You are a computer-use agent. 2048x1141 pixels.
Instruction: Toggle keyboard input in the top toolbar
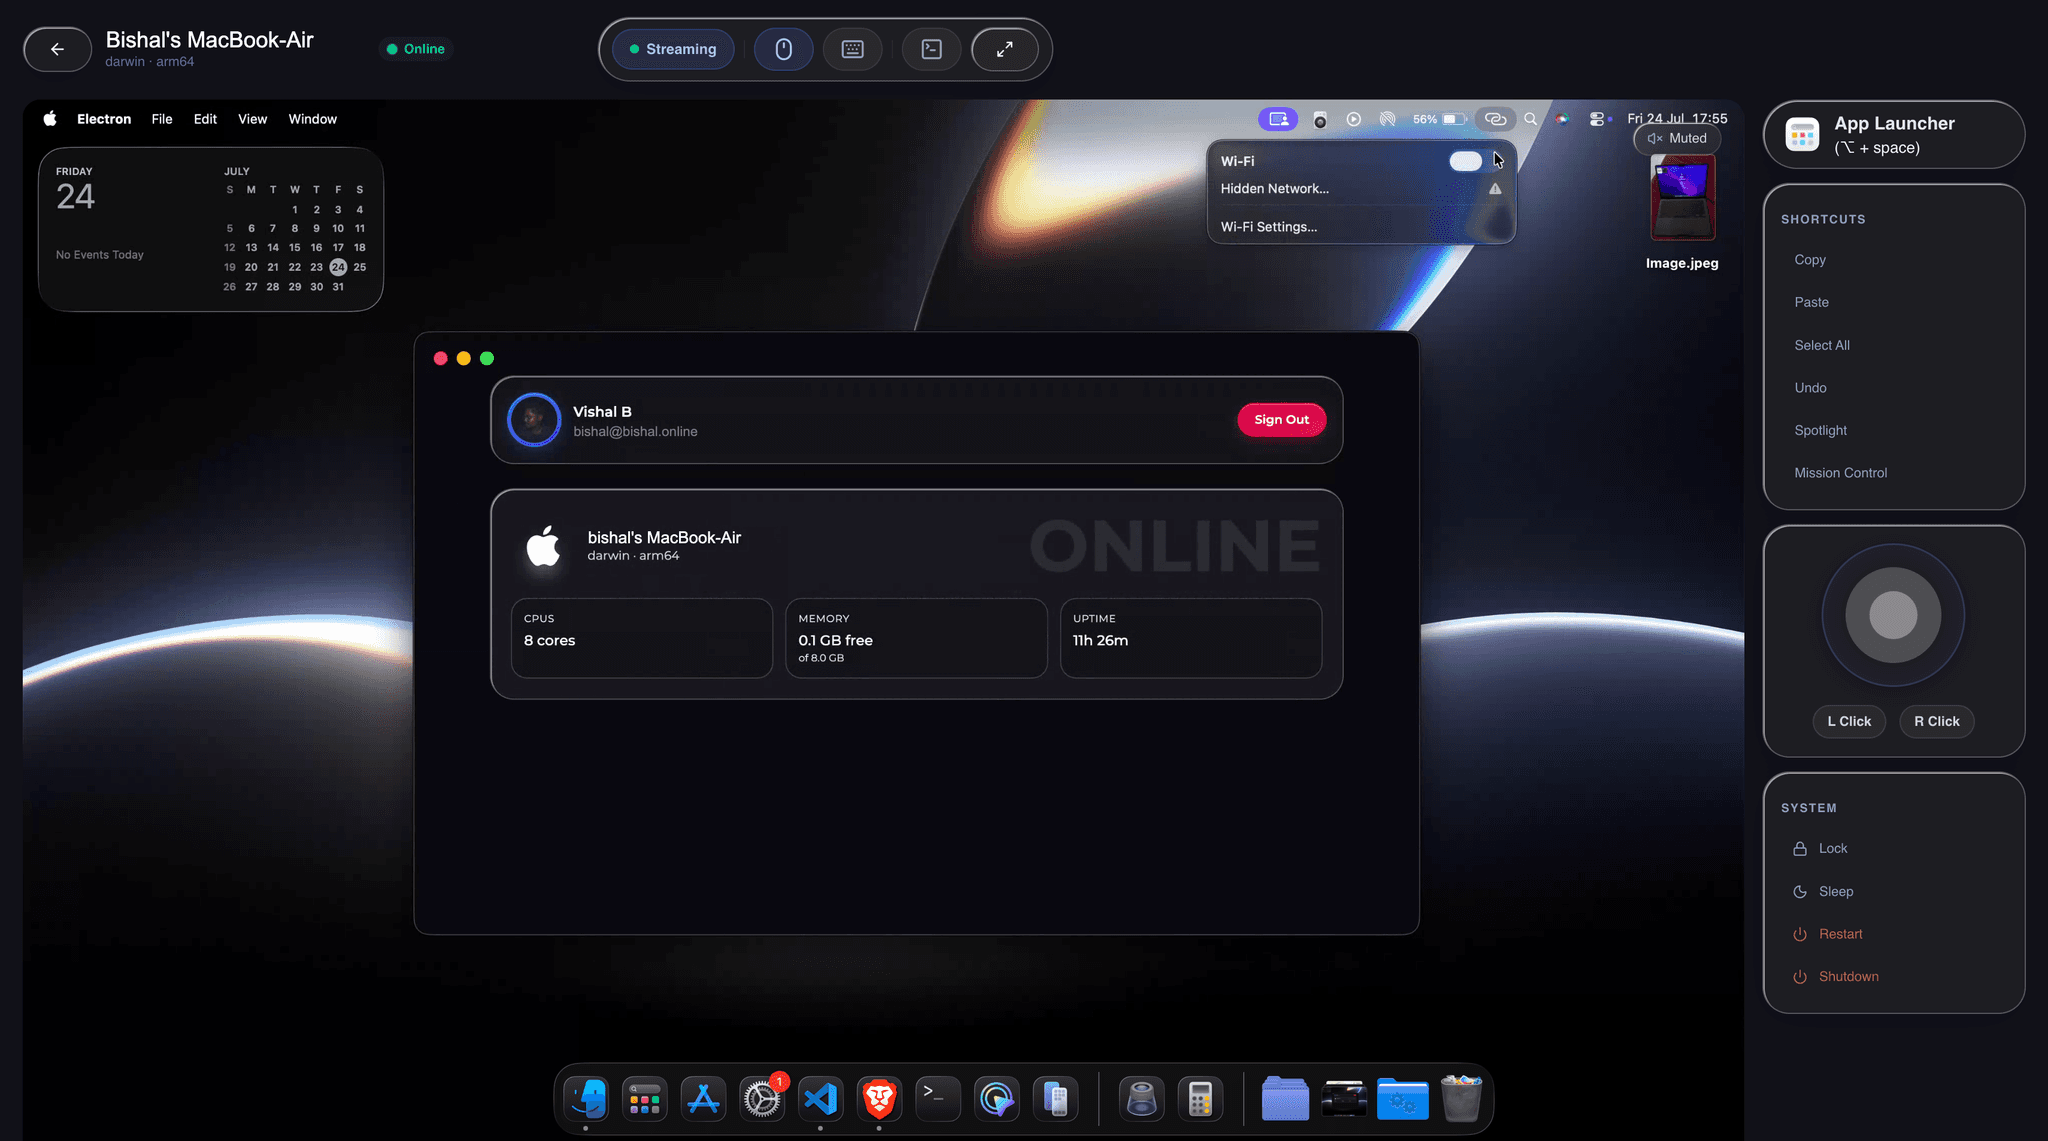(852, 49)
